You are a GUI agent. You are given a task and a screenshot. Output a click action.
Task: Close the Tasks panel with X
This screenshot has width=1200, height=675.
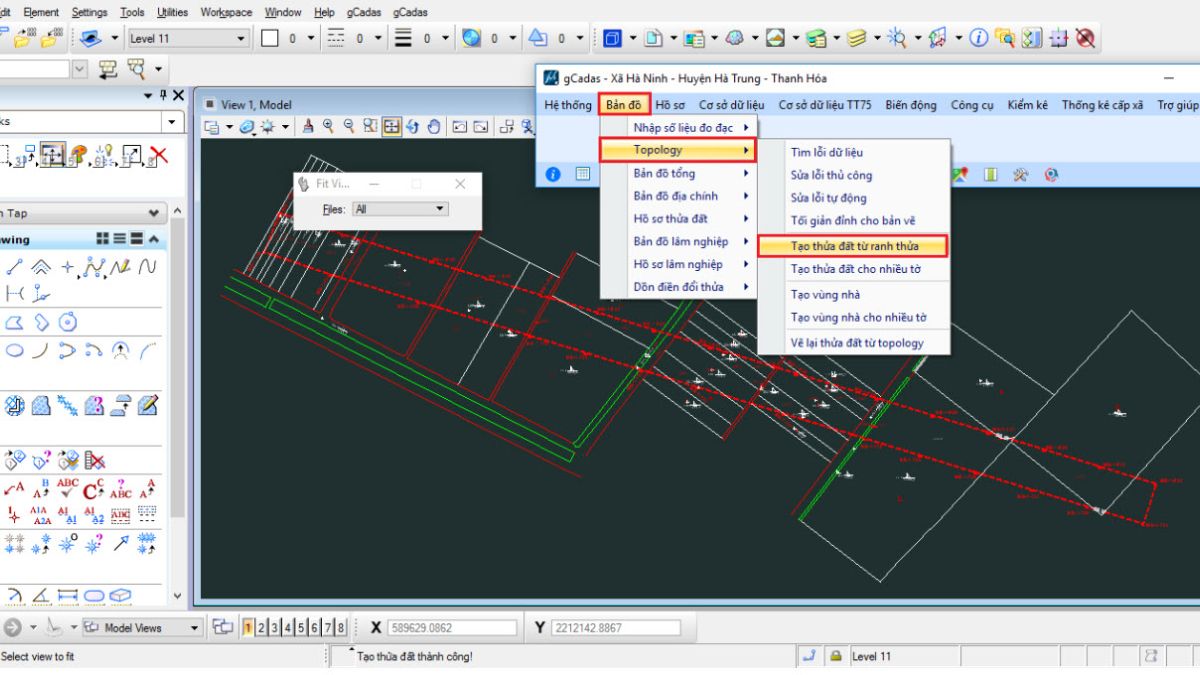pyautogui.click(x=178, y=95)
